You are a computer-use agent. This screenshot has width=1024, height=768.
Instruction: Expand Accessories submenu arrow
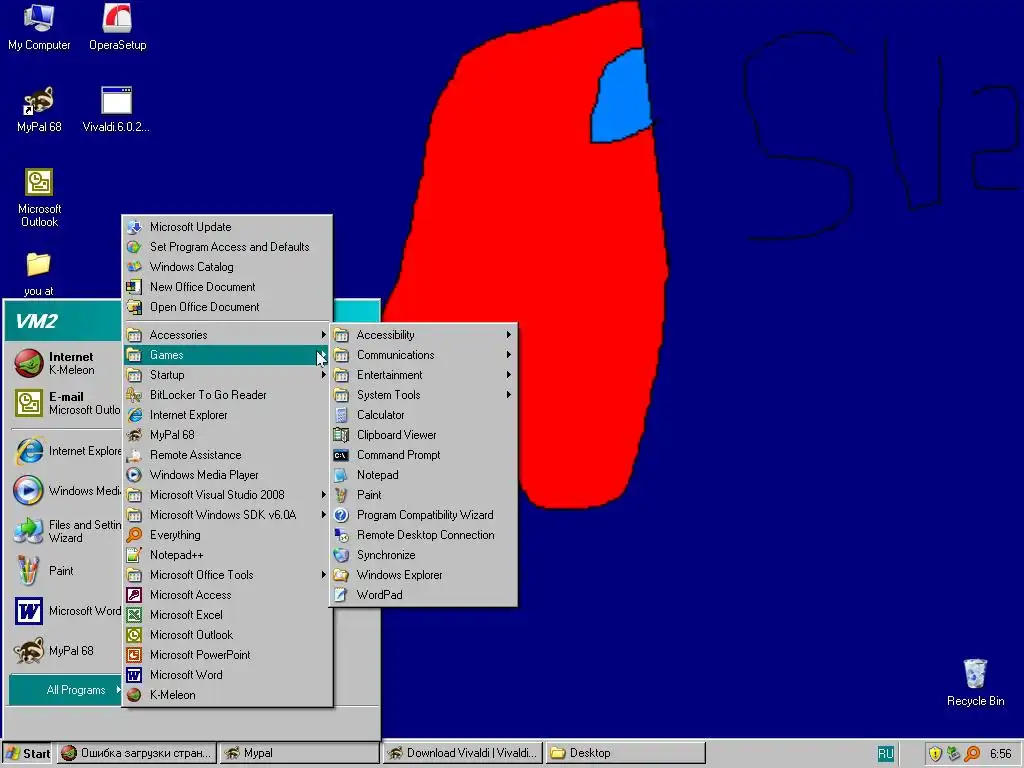323,335
